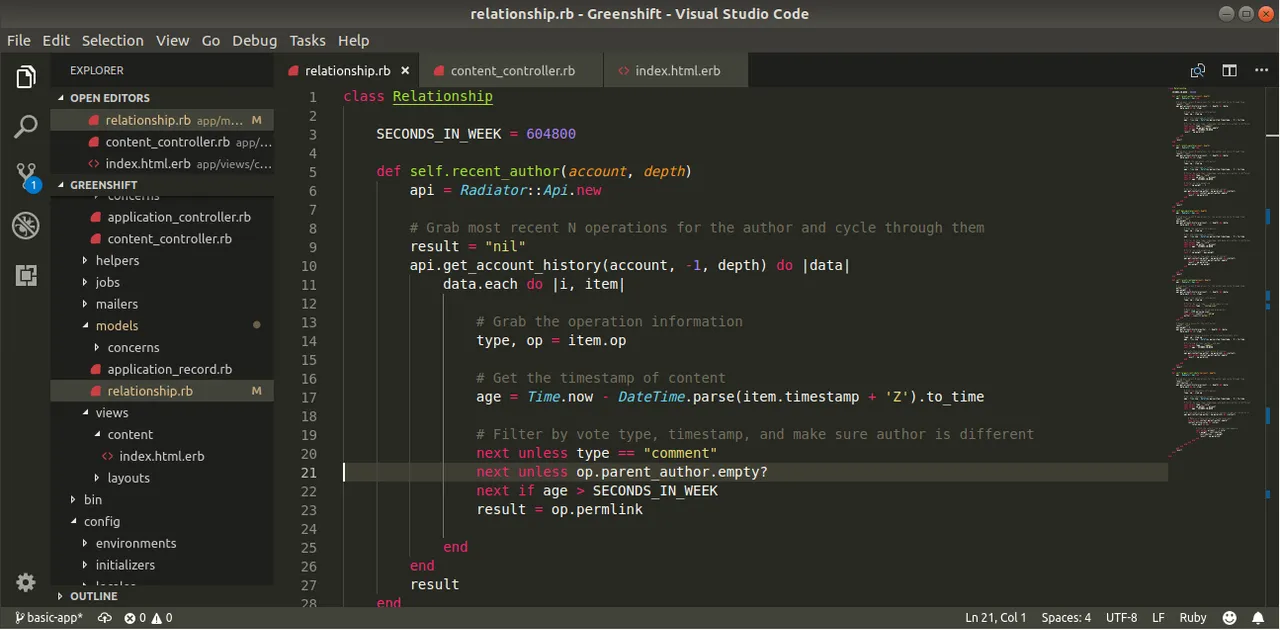The width and height of the screenshot is (1280, 630).
Task: Change indentation via Spaces: 4
Action: coord(1066,618)
